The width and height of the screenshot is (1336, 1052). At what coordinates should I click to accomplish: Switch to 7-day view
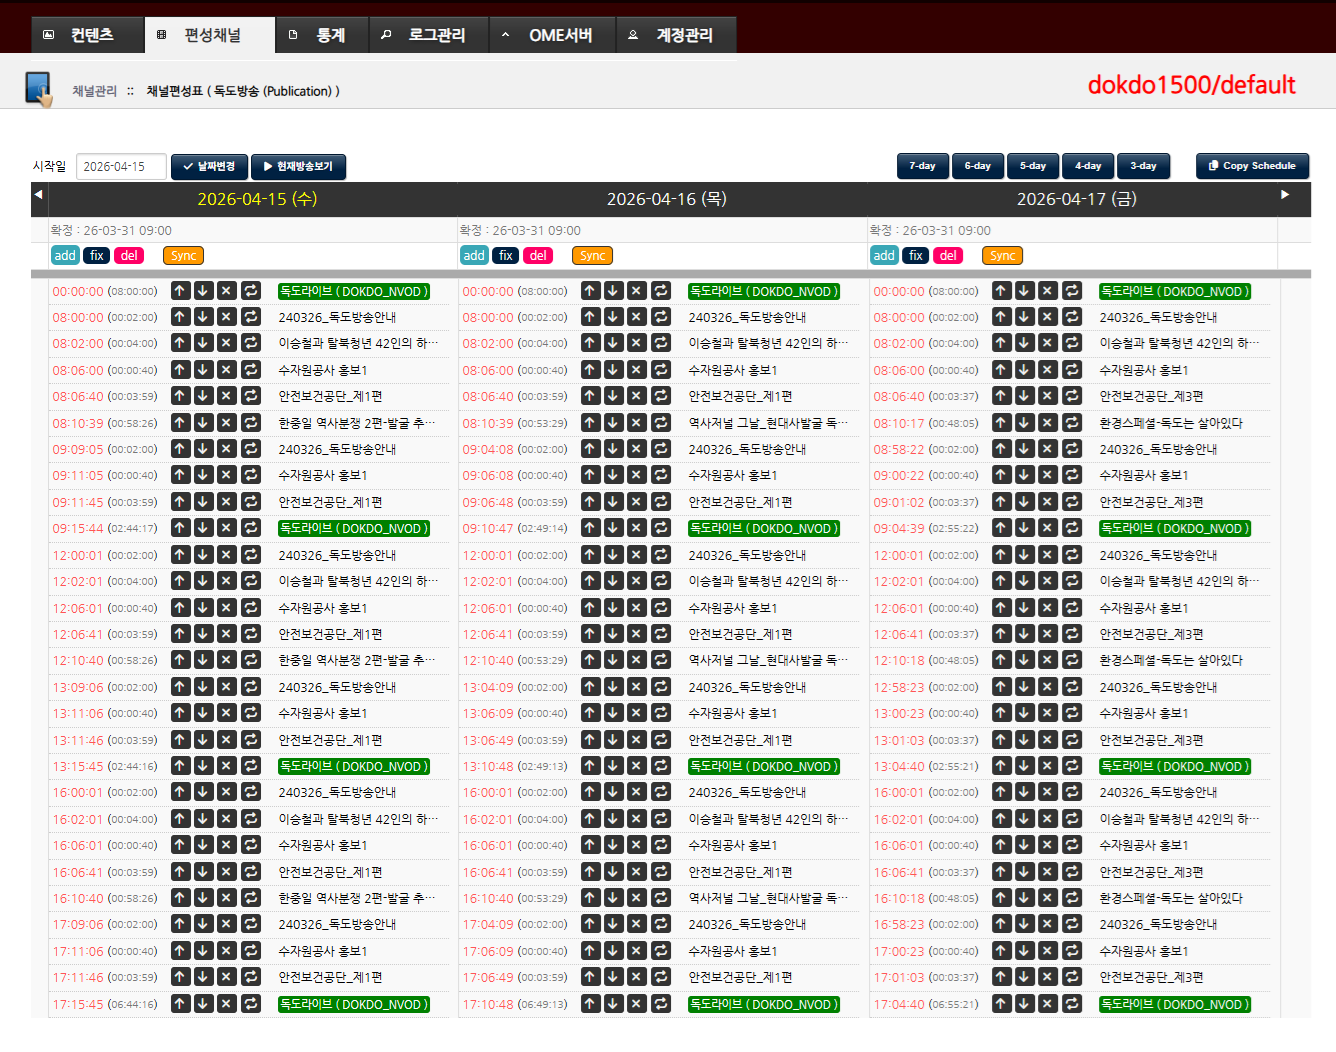pos(922,166)
